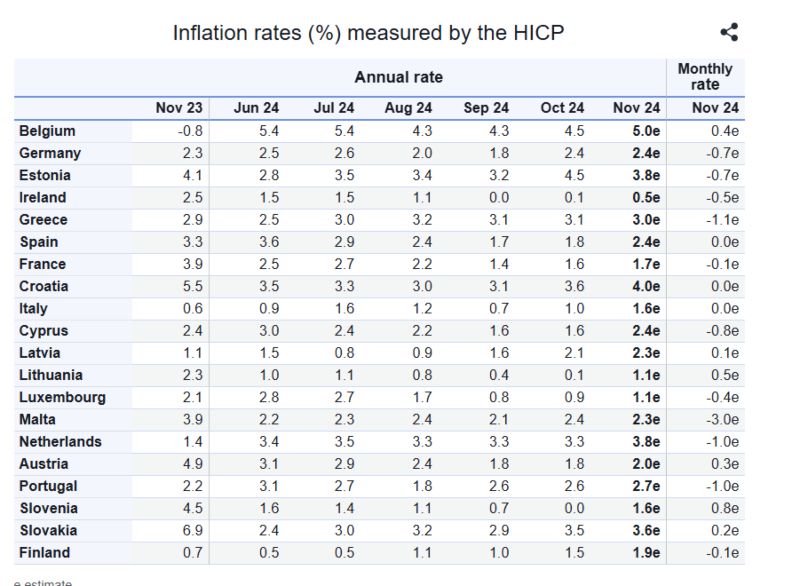The width and height of the screenshot is (800, 586).
Task: Click the Slovakia row label
Action: tap(48, 530)
